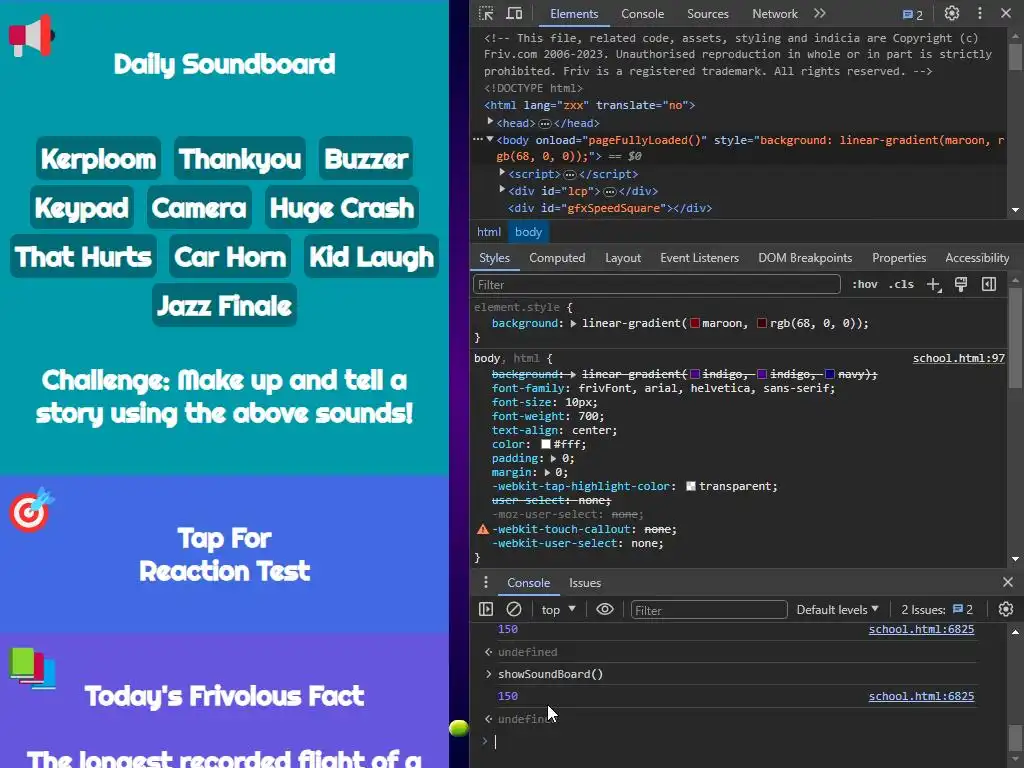Expand the margin shorthand property
The image size is (1024, 768).
click(547, 472)
